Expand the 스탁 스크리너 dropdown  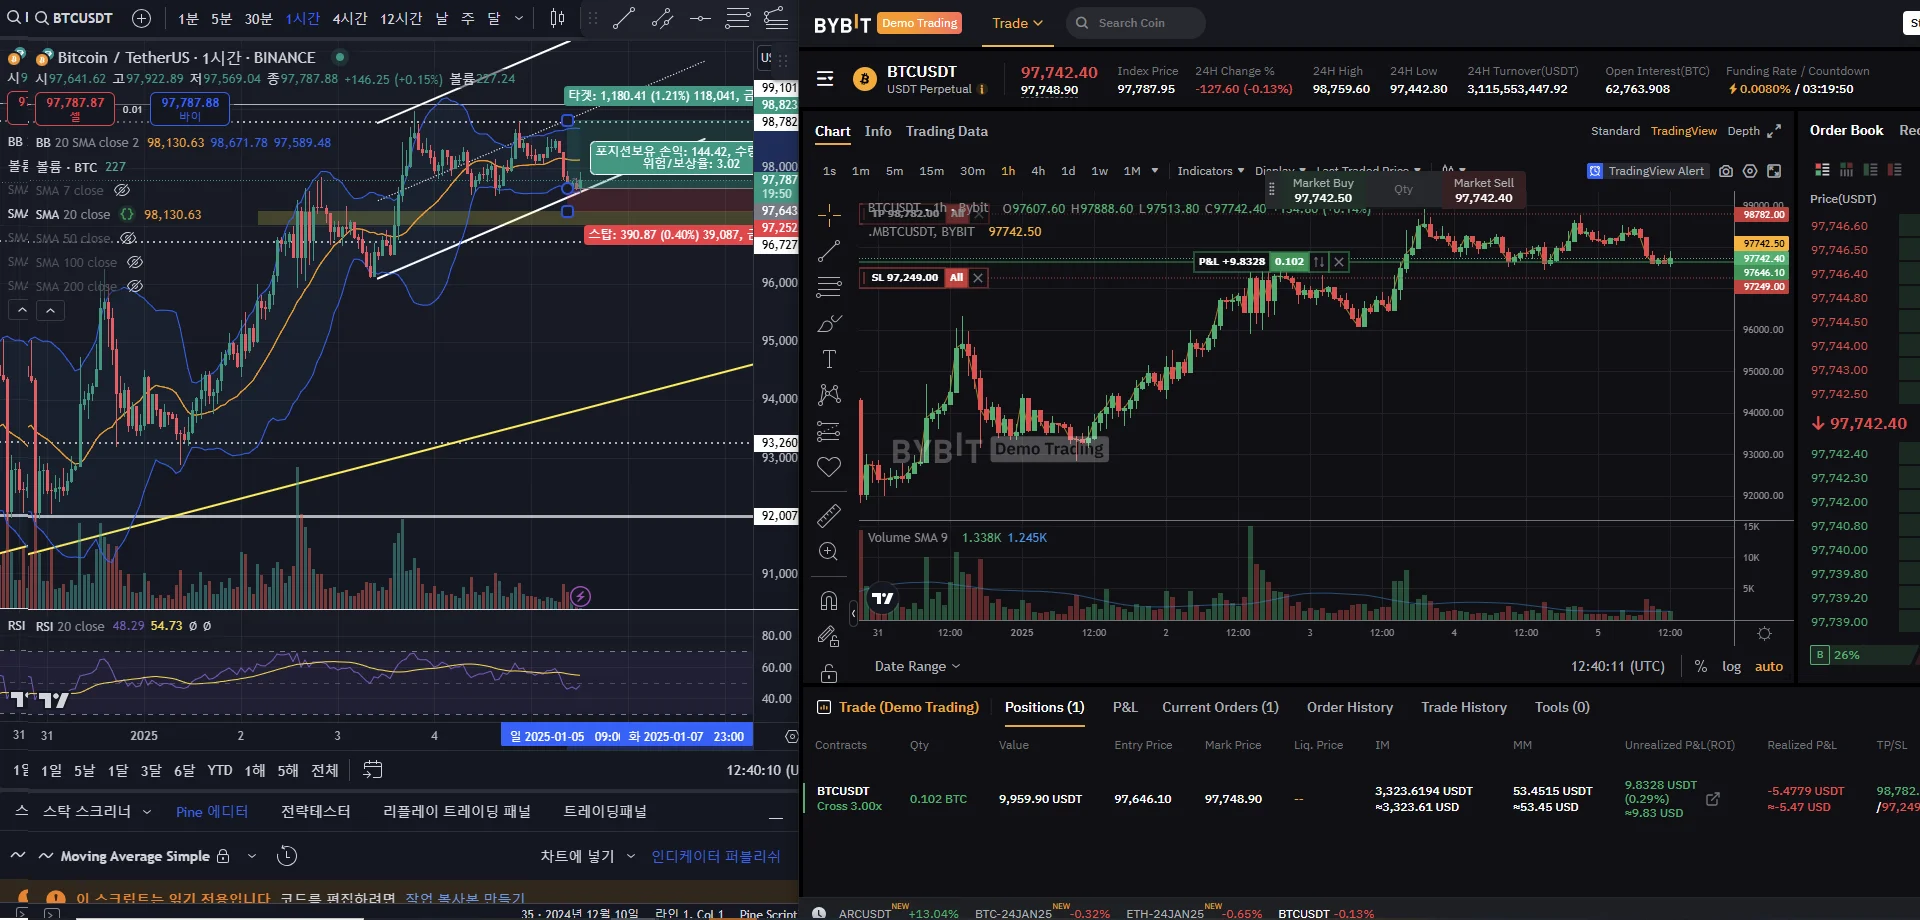pos(147,812)
